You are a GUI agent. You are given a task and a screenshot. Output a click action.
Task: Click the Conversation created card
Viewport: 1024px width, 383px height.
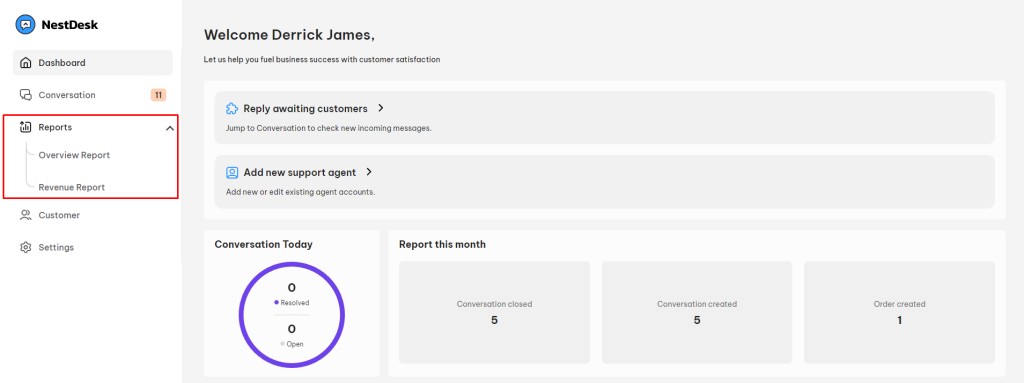[x=697, y=312]
